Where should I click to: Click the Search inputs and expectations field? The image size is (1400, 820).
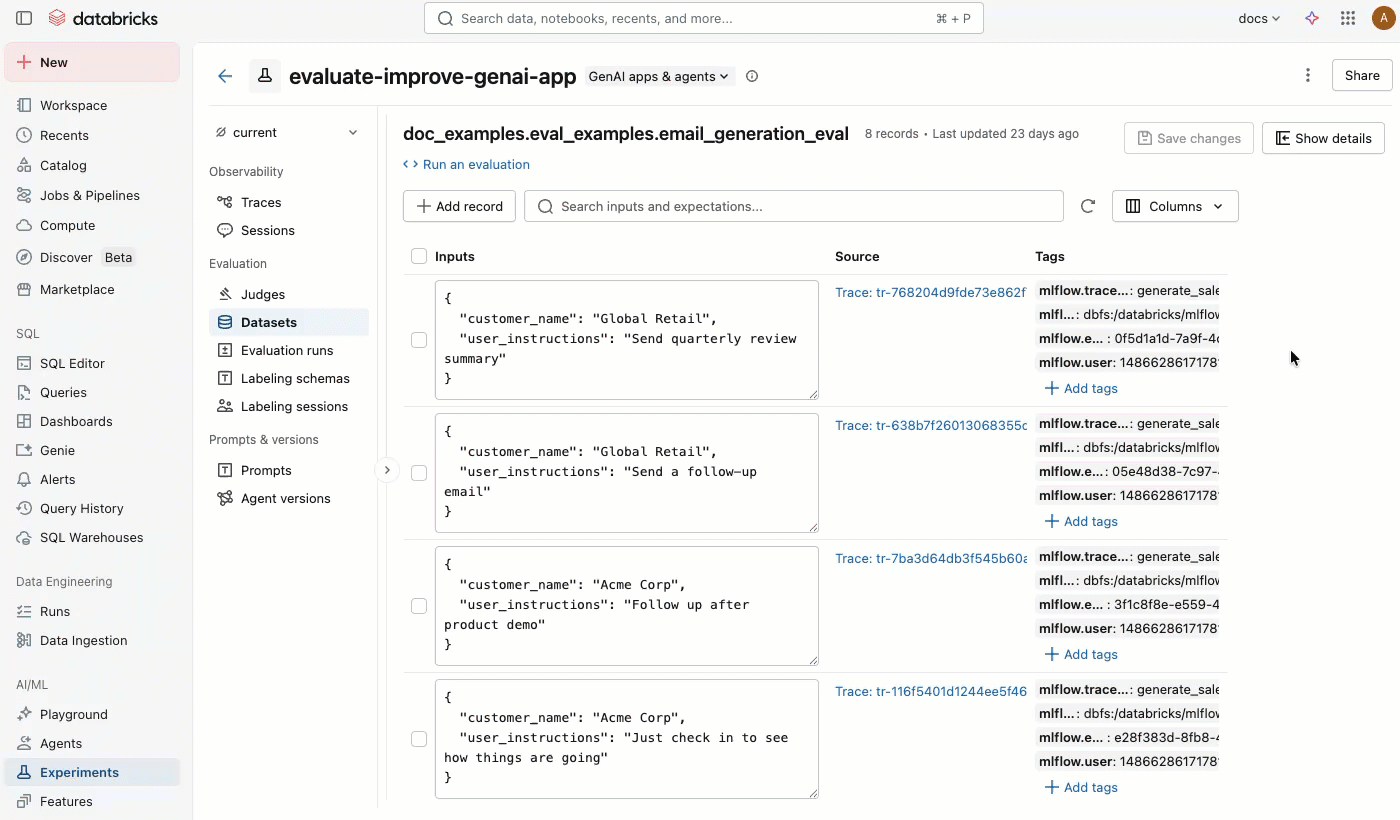click(x=800, y=206)
